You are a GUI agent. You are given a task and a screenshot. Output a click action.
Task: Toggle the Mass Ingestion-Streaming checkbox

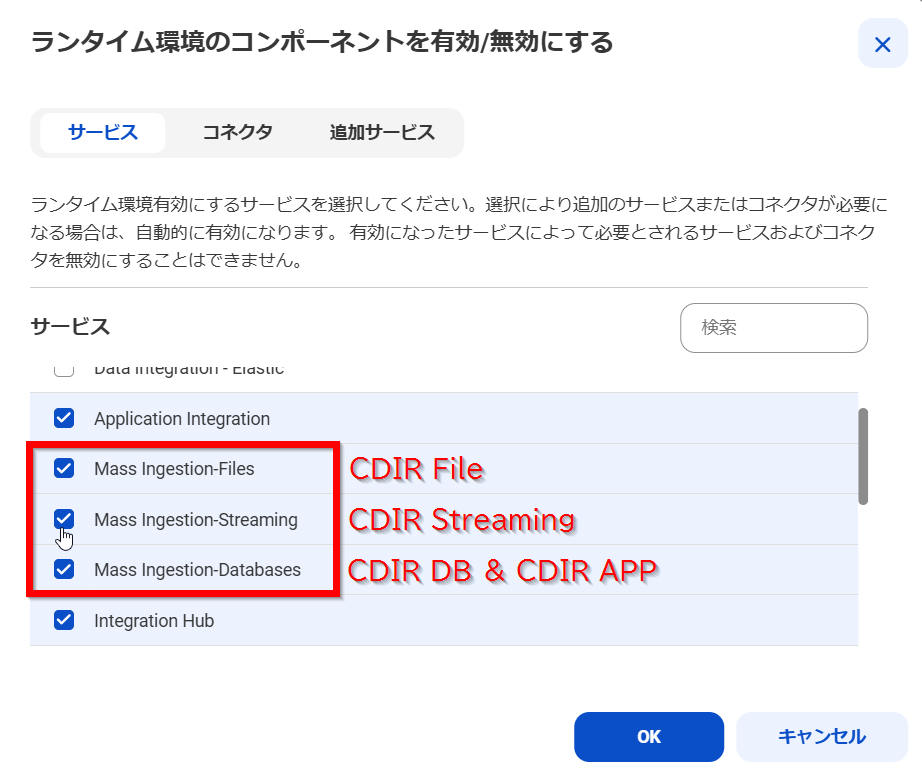pos(64,519)
